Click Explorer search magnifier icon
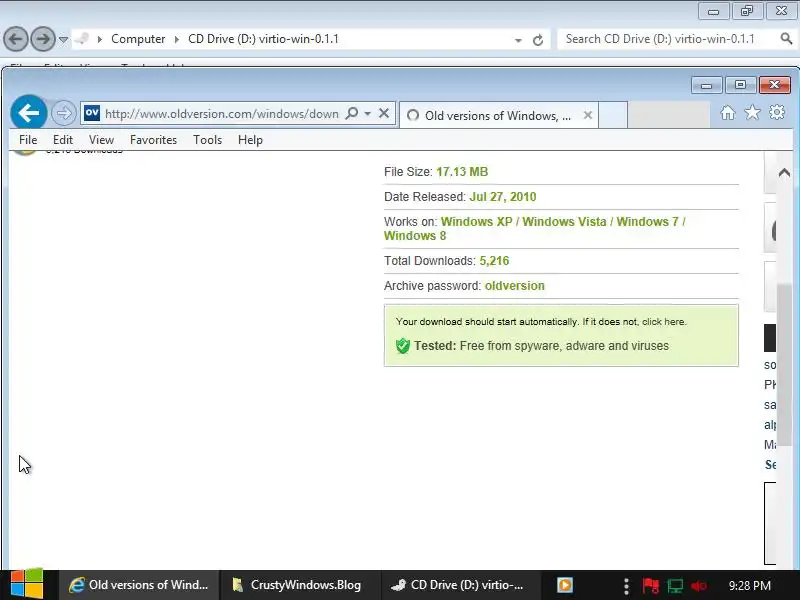This screenshot has width=800, height=600. tap(786, 38)
